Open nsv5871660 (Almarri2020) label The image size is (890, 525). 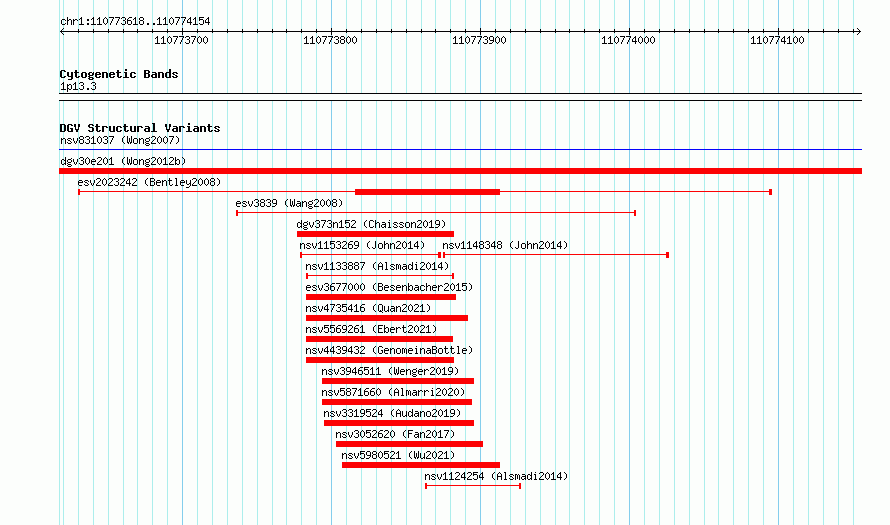[393, 392]
